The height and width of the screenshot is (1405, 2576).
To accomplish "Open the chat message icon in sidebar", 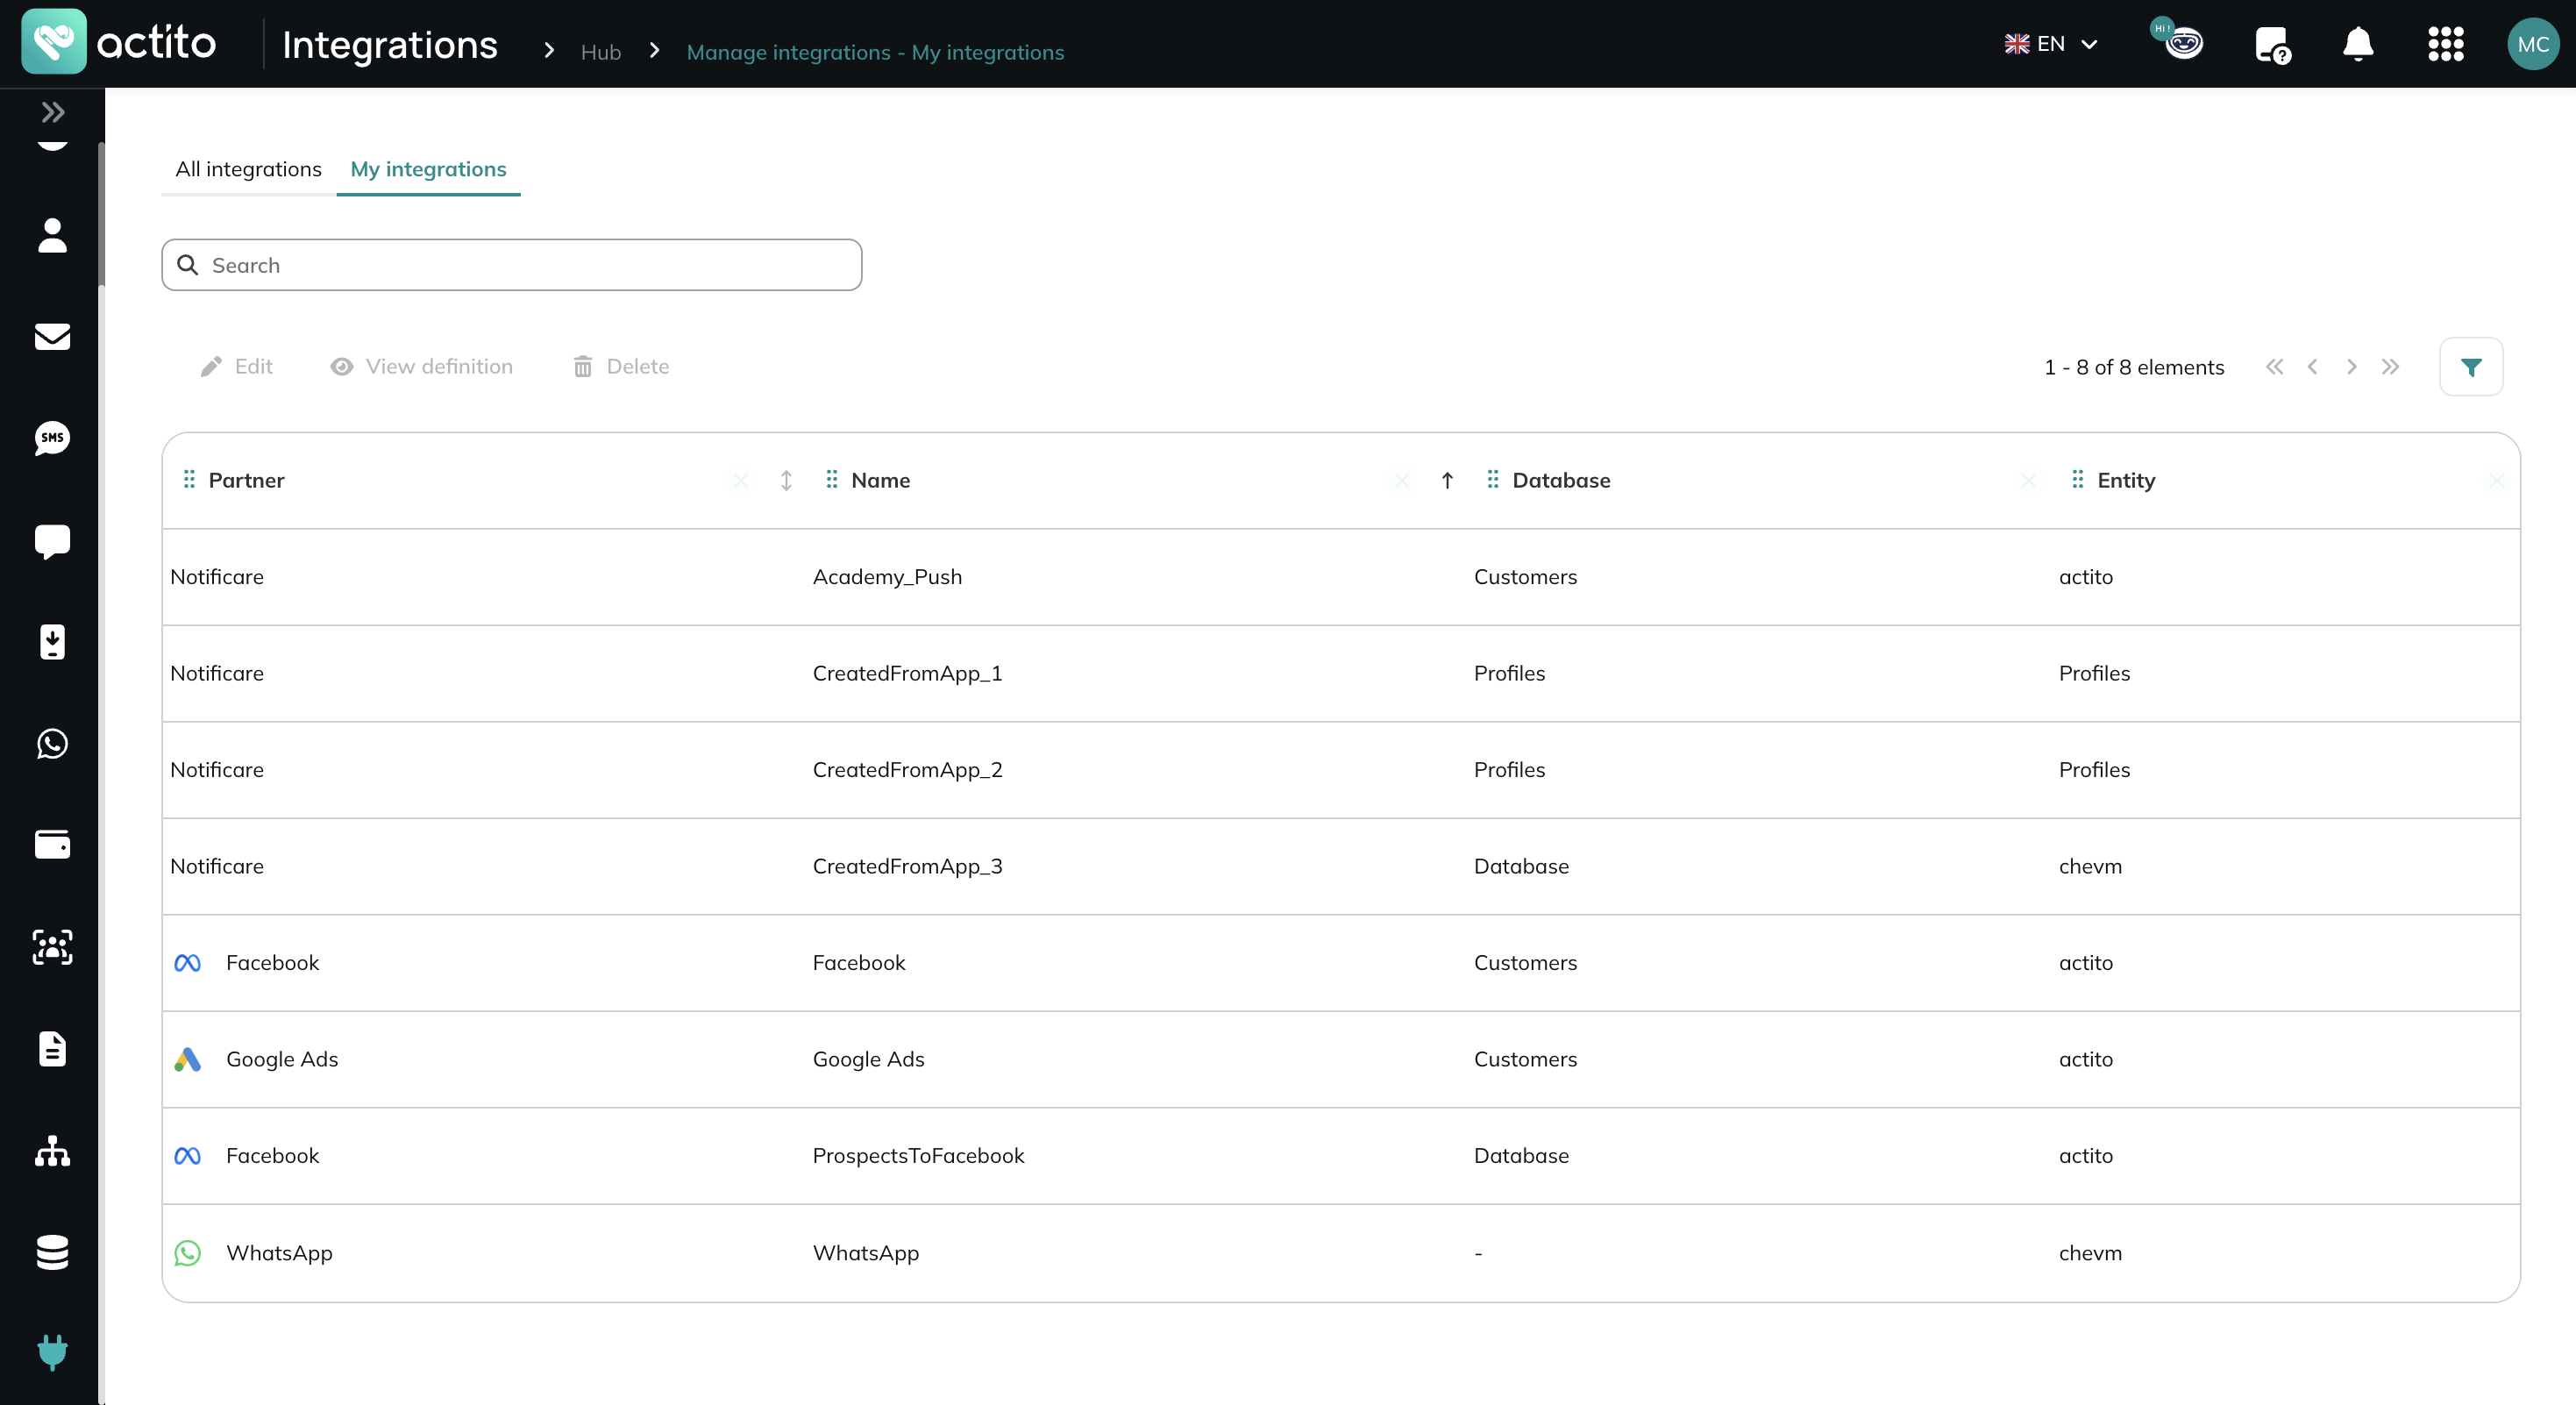I will pyautogui.click(x=52, y=541).
